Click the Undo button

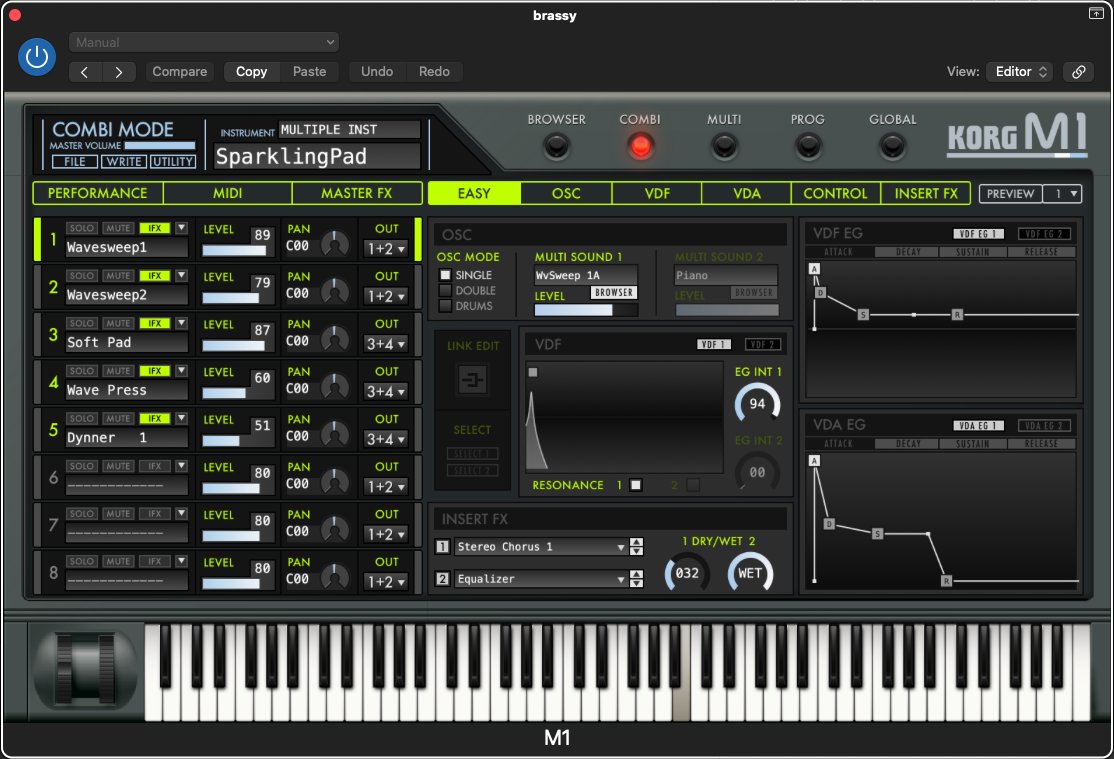377,72
